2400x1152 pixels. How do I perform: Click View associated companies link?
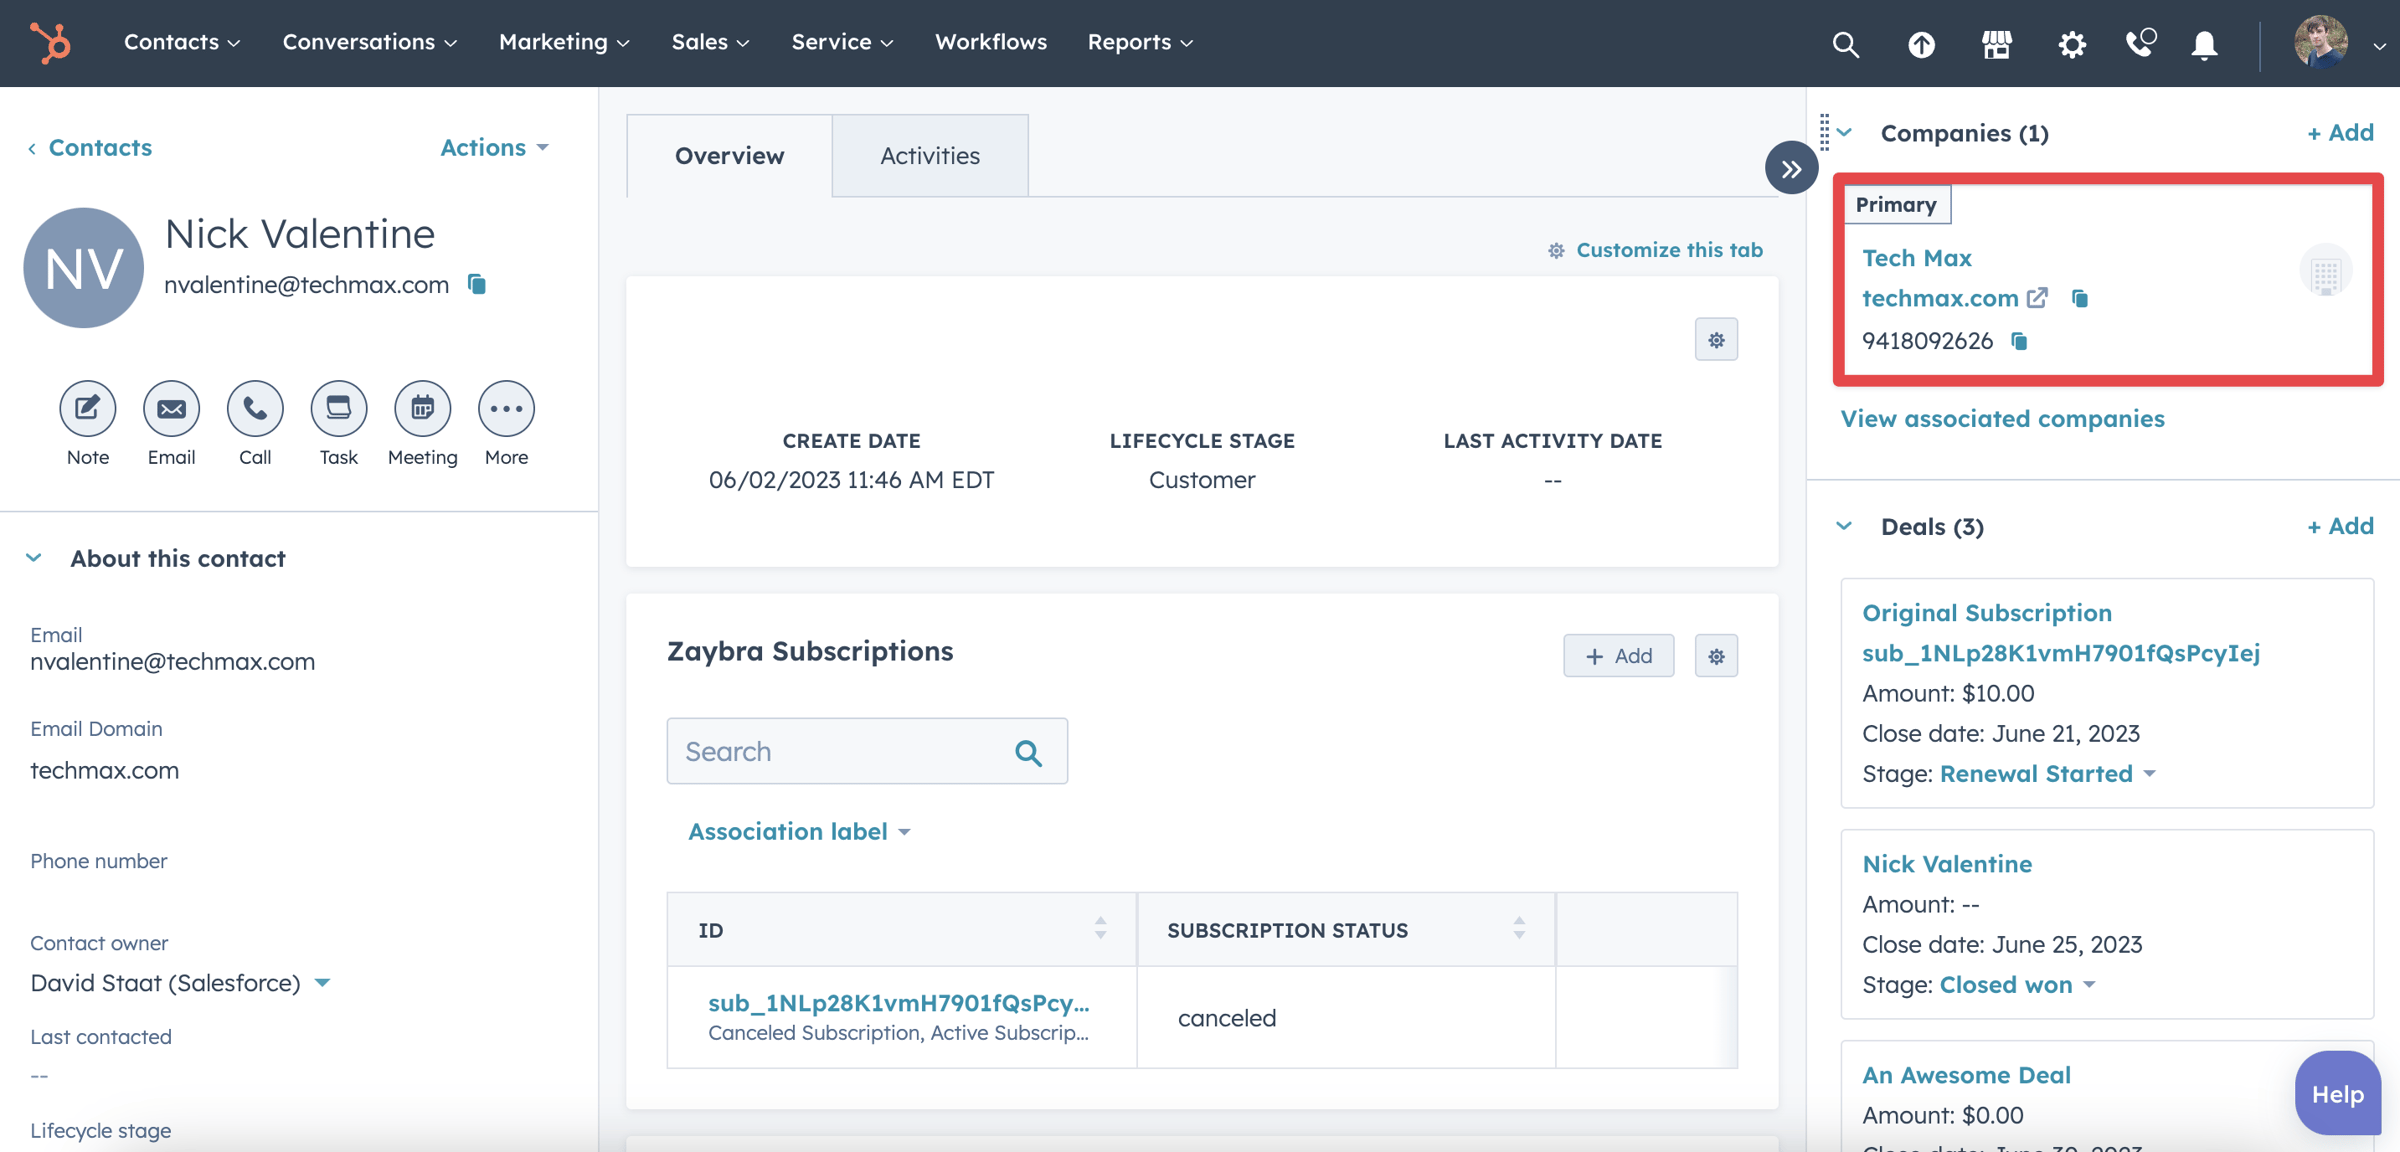pos(2002,418)
